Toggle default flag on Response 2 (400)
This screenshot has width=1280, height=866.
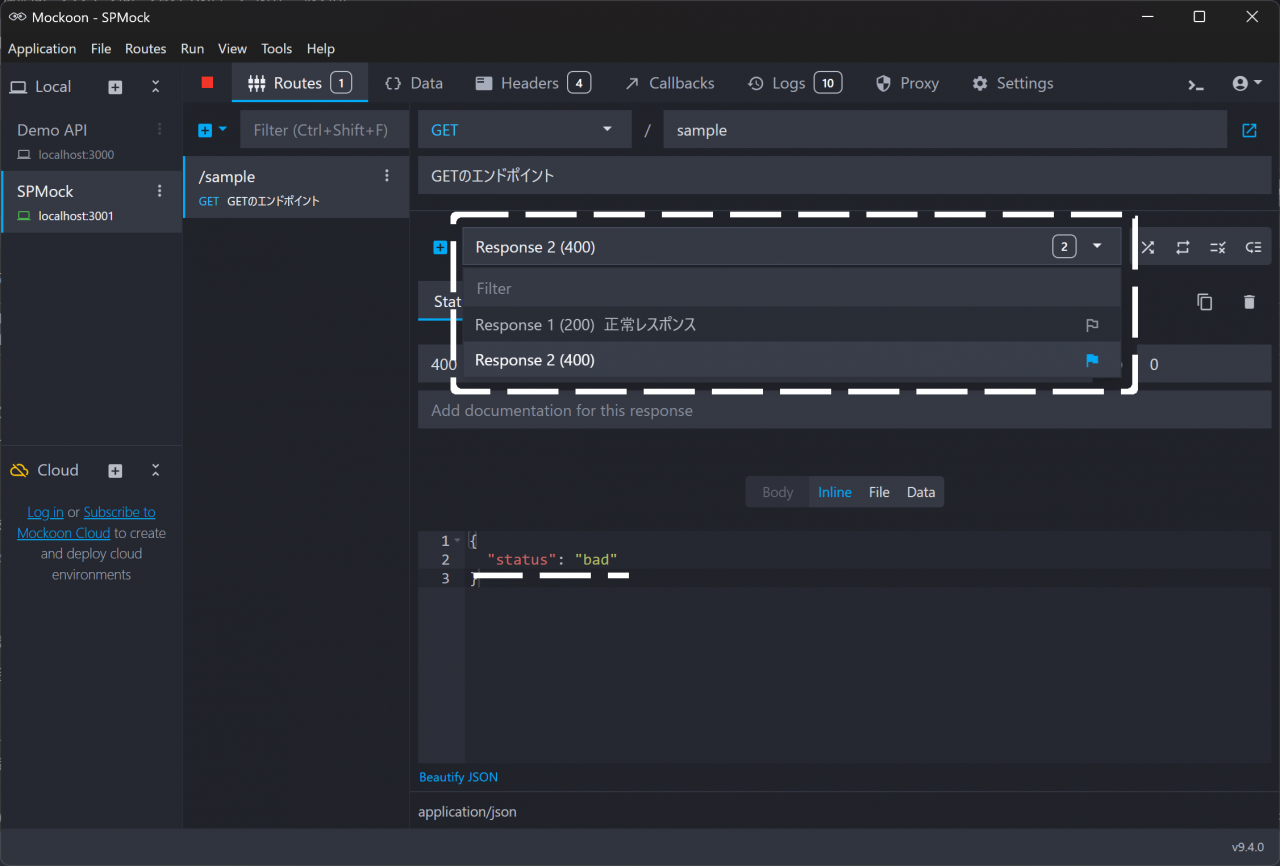click(x=1092, y=360)
